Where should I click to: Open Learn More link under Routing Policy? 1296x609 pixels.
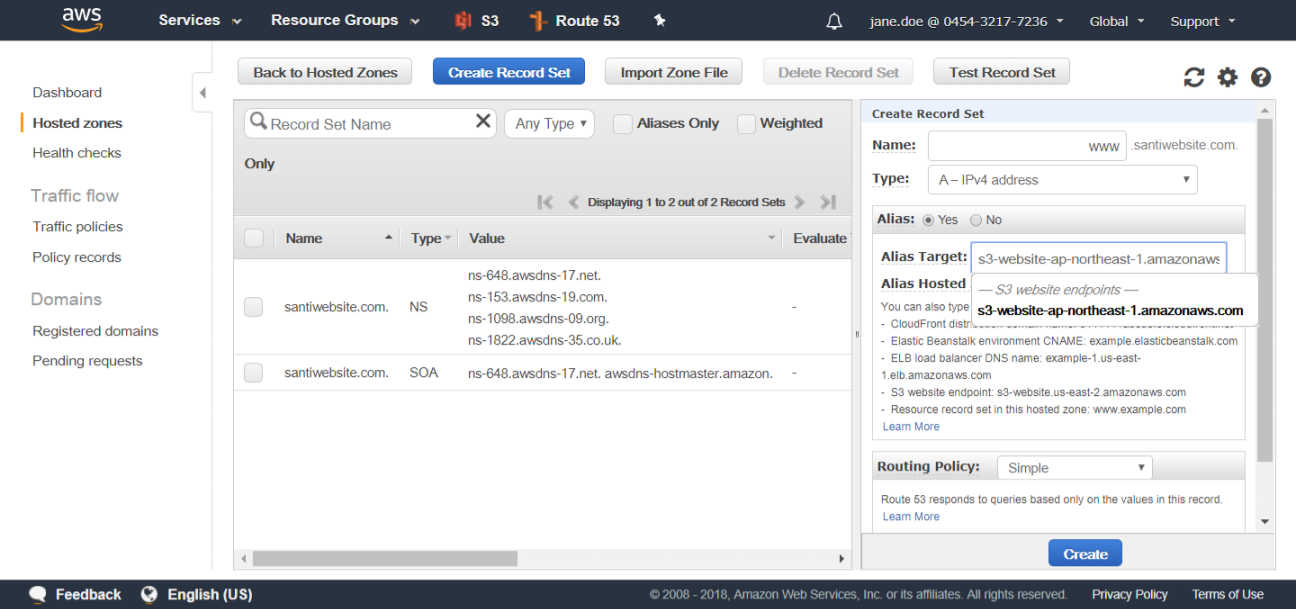click(x=911, y=516)
